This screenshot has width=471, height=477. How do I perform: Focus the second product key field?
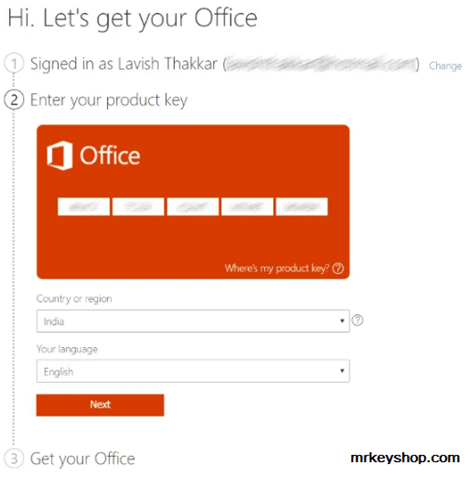(x=138, y=207)
